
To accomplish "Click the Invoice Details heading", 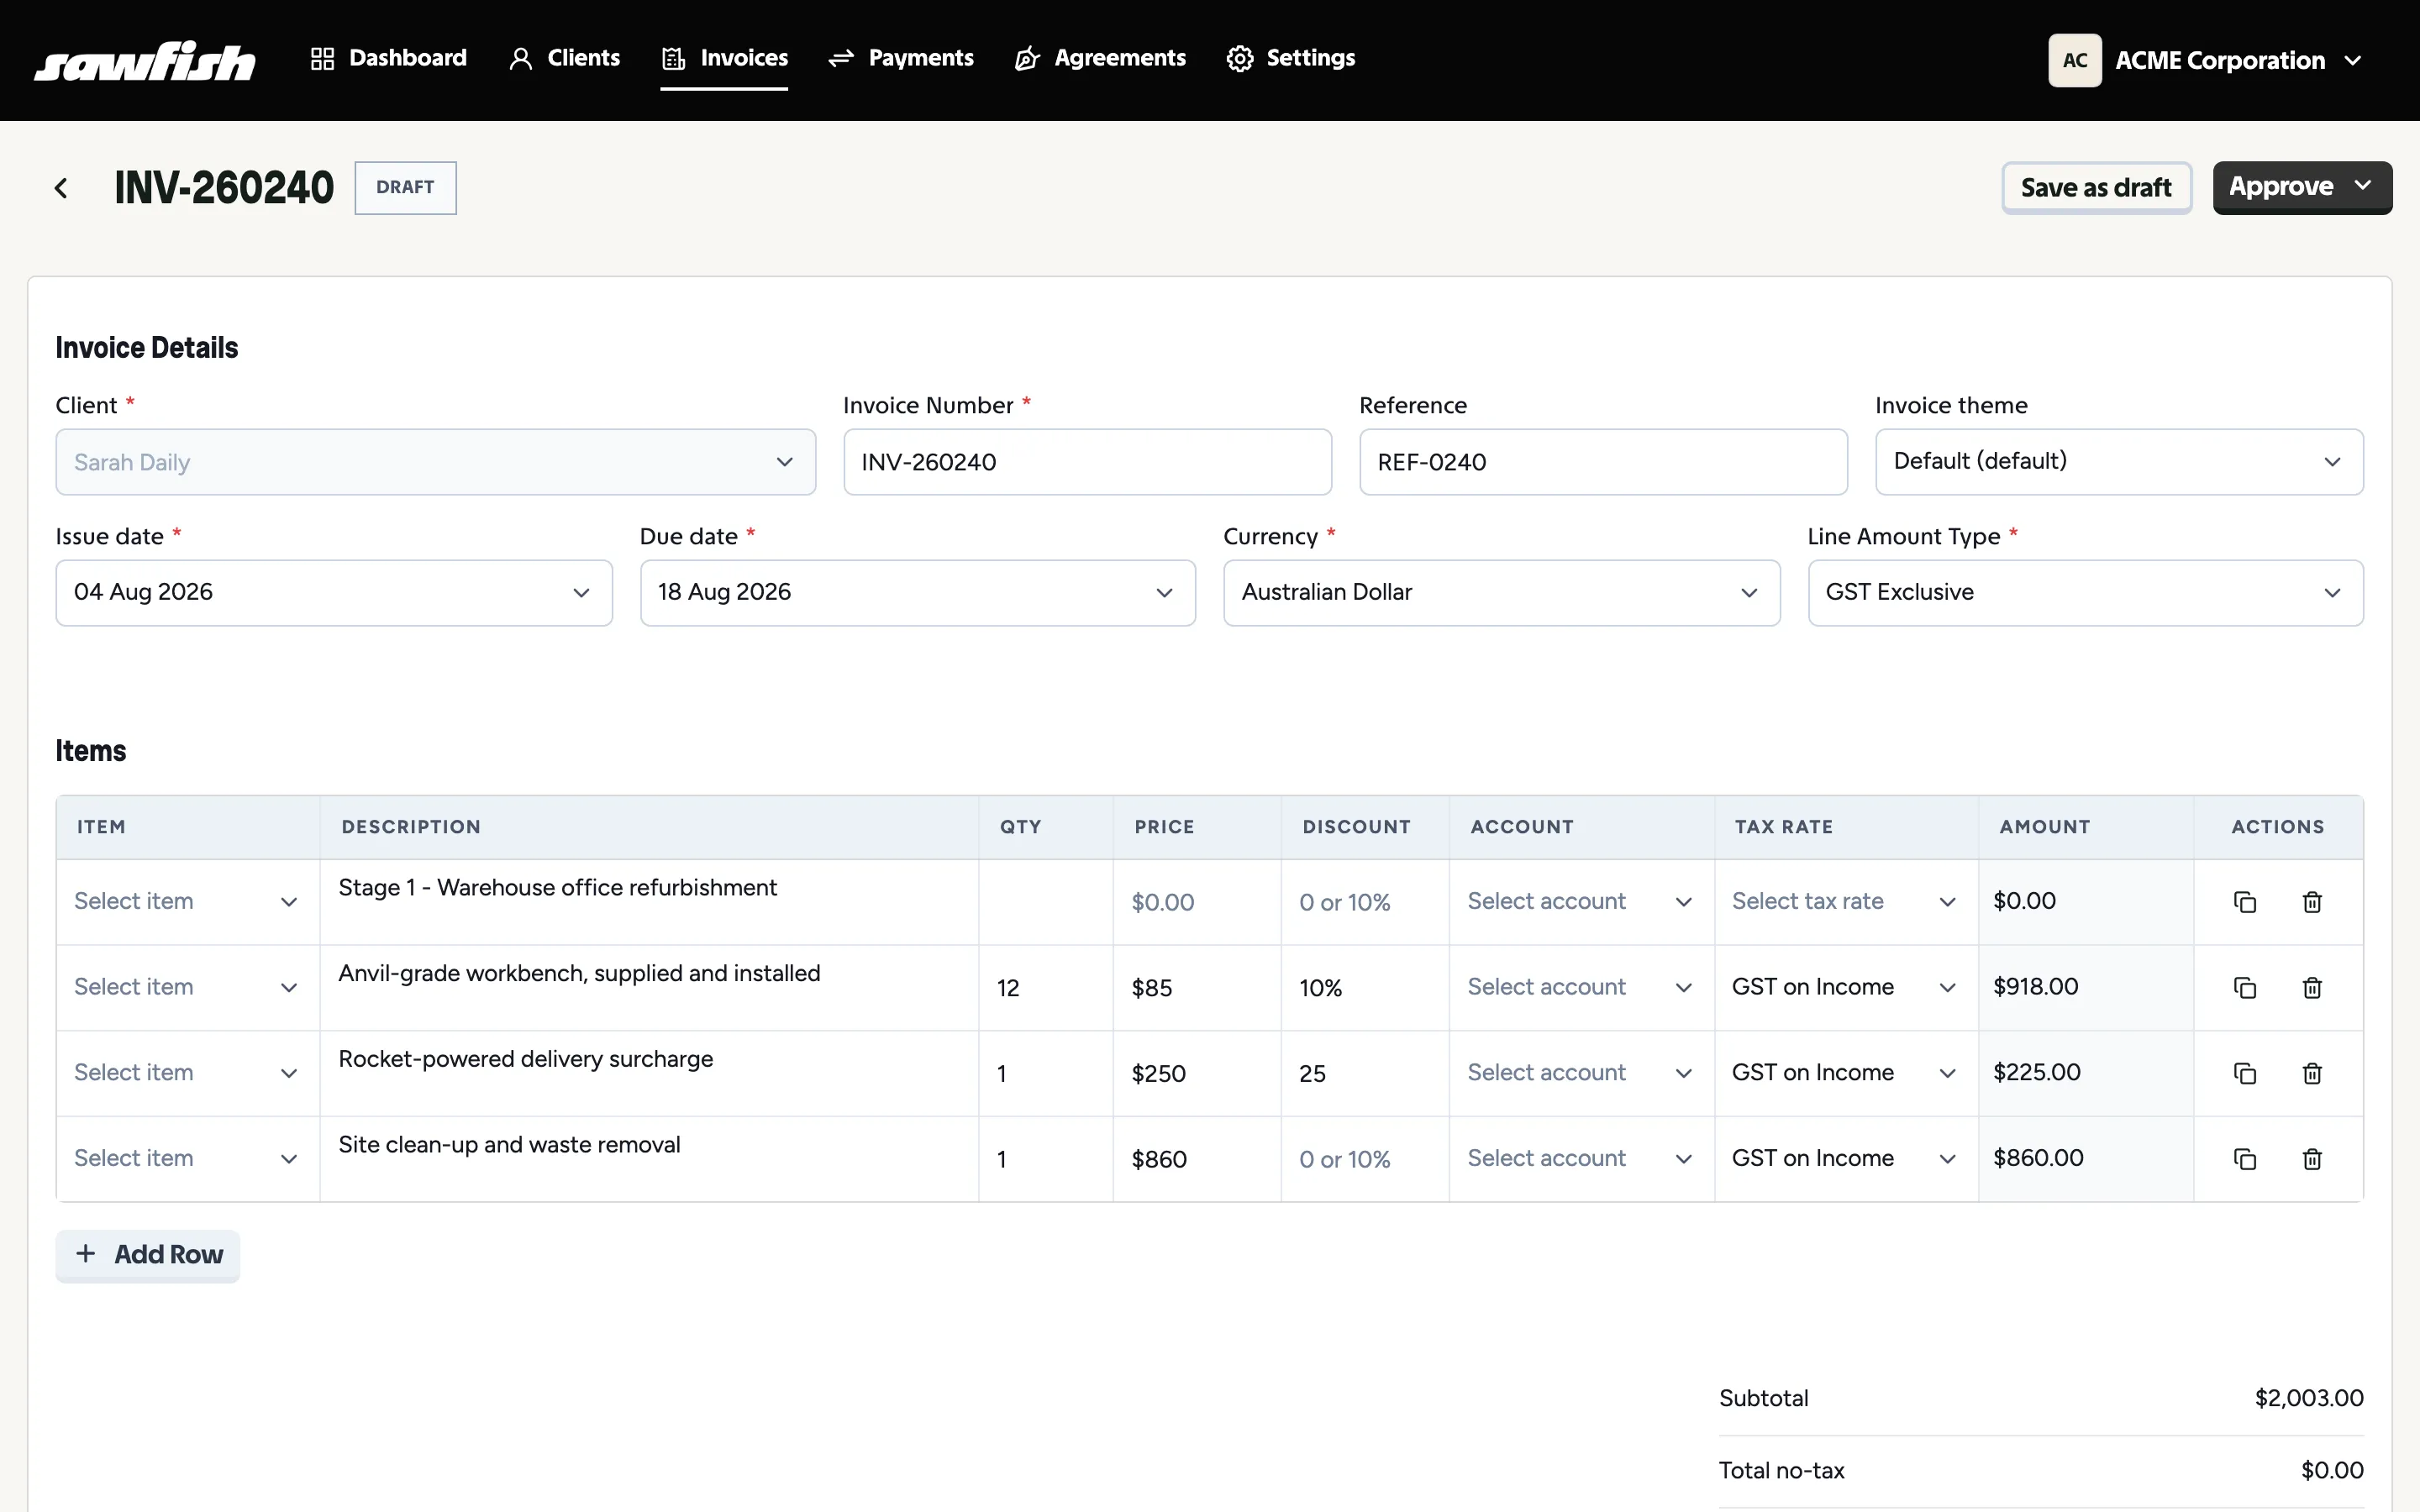I will click(x=147, y=348).
